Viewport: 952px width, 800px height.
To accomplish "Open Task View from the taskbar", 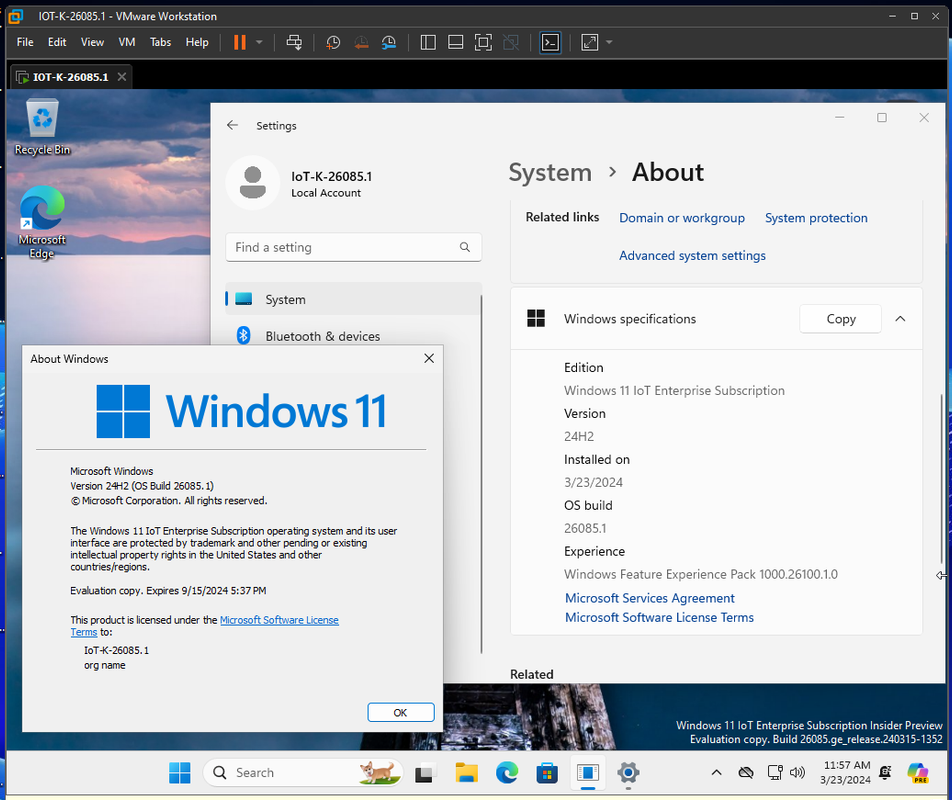I will 425,773.
